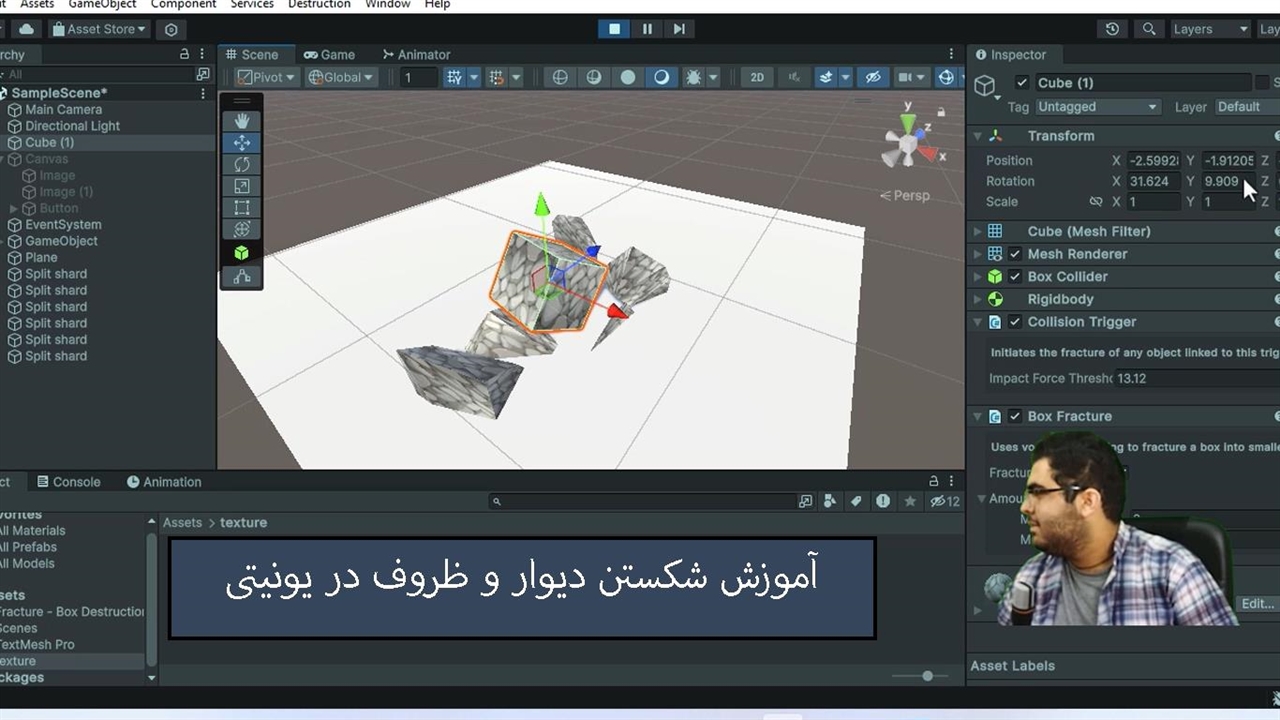Click the Rotation X value field

pyautogui.click(x=1153, y=182)
